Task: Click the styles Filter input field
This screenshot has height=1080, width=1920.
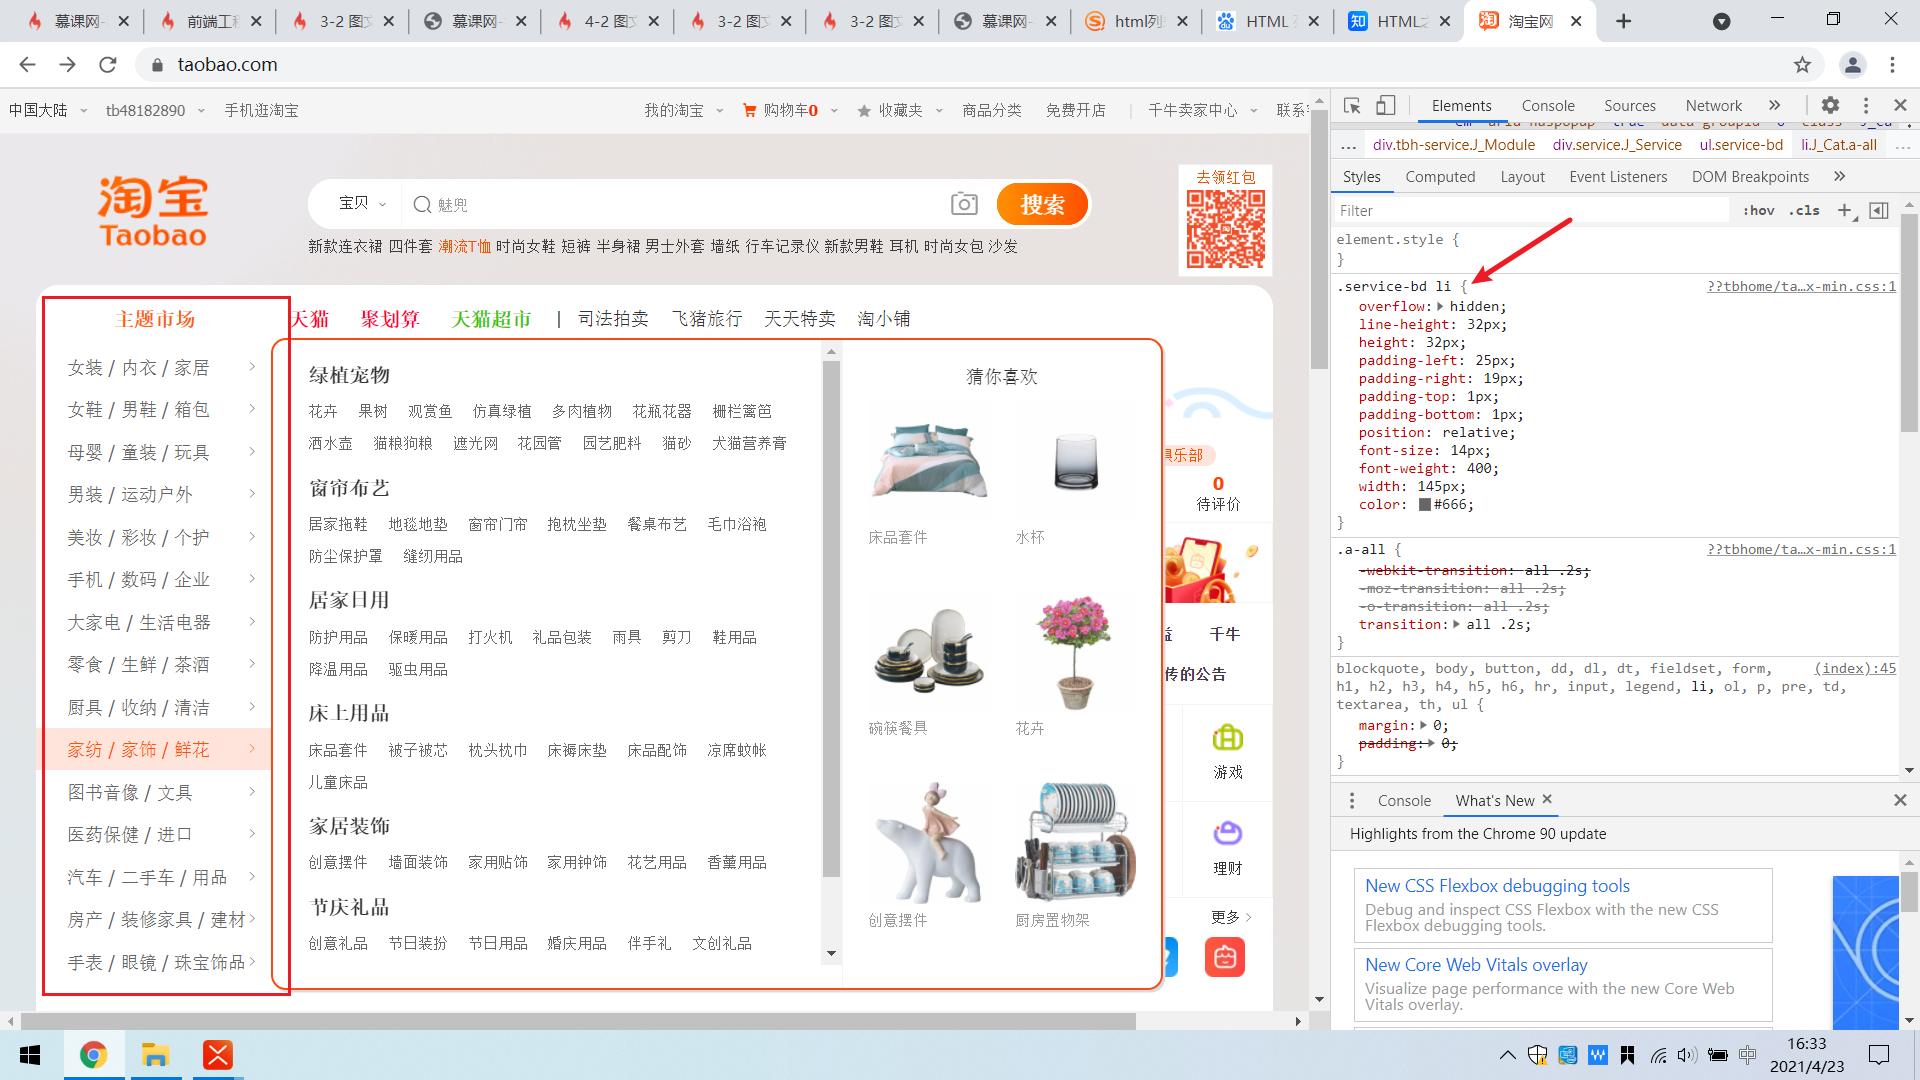Action: tap(1532, 210)
